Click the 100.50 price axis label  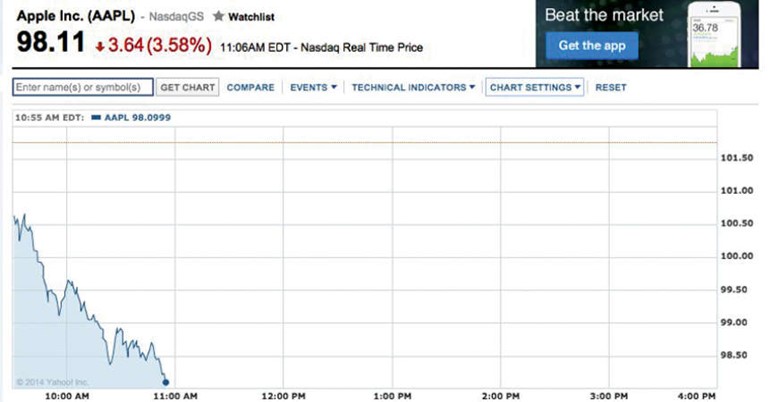pyautogui.click(x=737, y=223)
